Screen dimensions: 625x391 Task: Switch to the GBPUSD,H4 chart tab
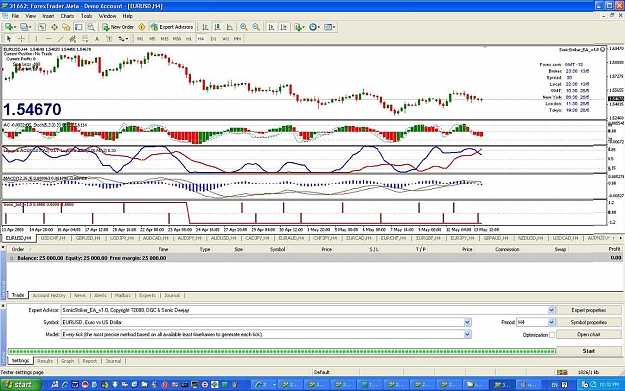pyautogui.click(x=88, y=238)
